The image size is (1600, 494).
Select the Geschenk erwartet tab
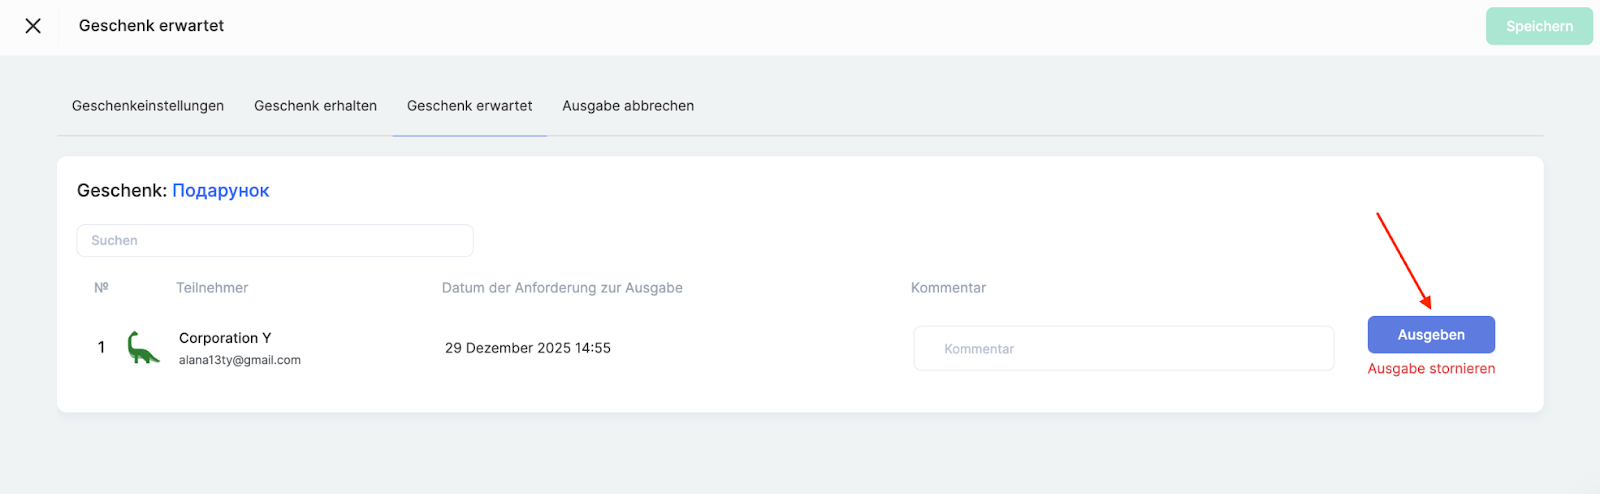coord(469,106)
